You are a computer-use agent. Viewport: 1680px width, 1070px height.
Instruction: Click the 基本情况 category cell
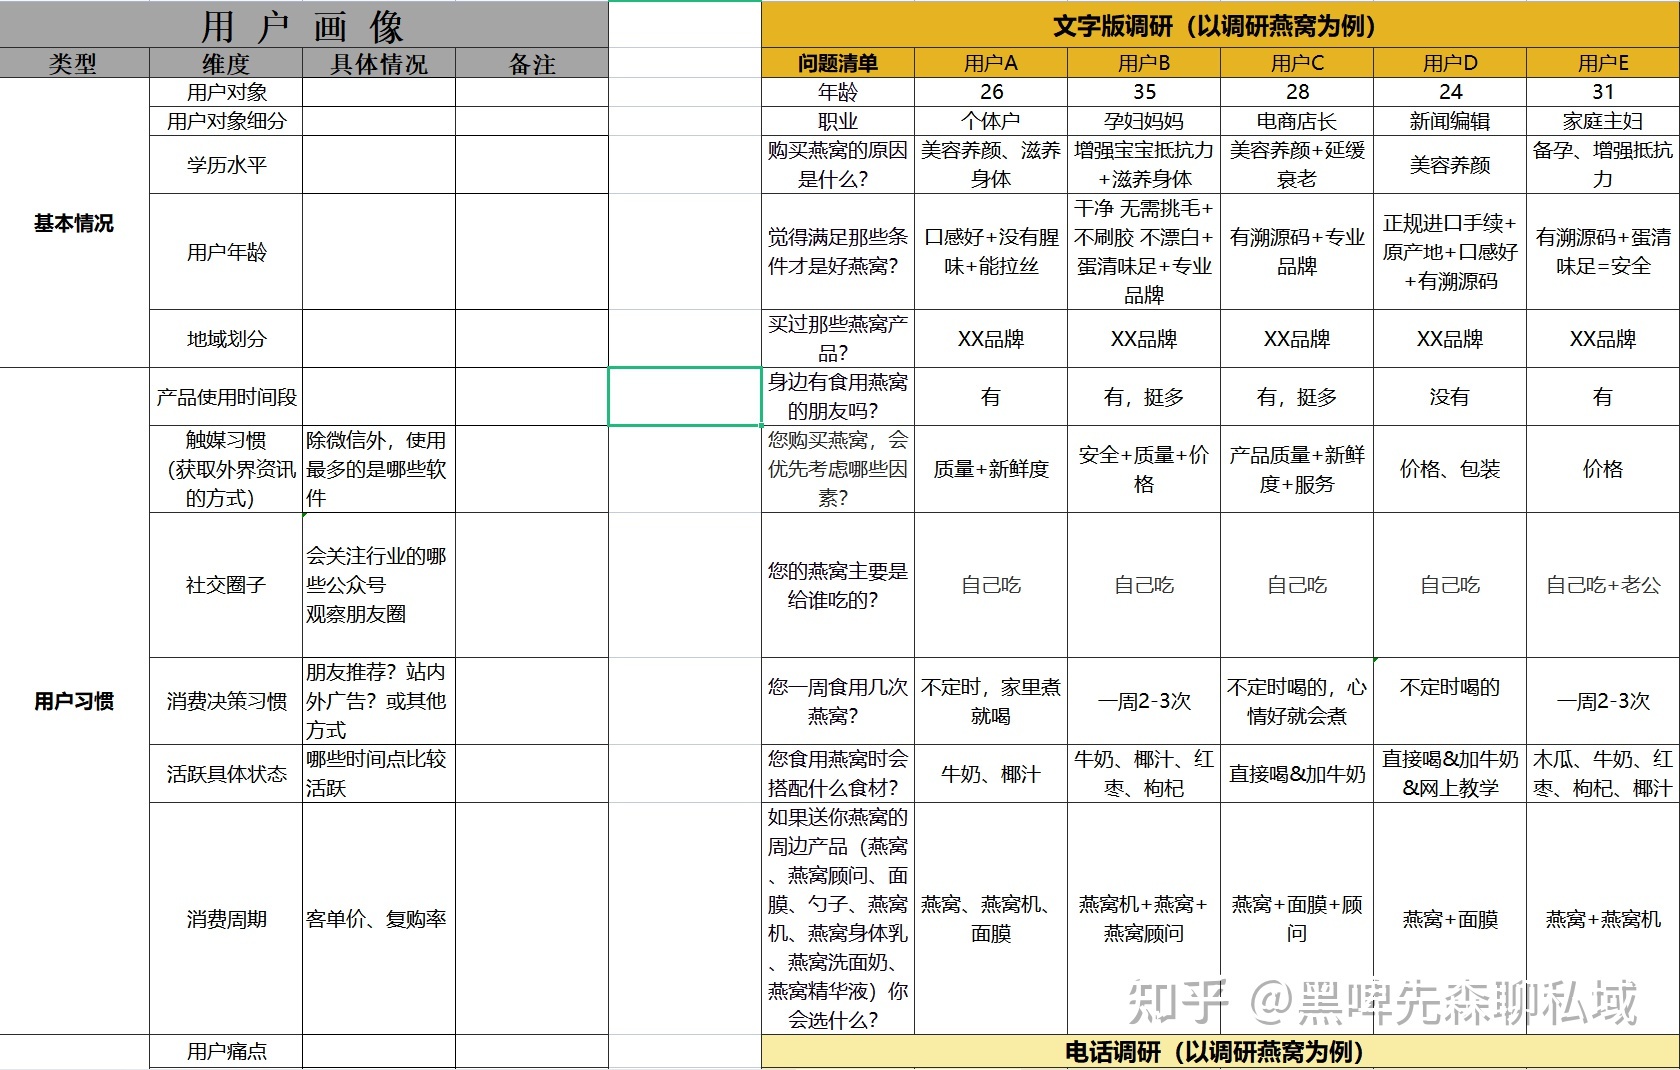[x=74, y=223]
